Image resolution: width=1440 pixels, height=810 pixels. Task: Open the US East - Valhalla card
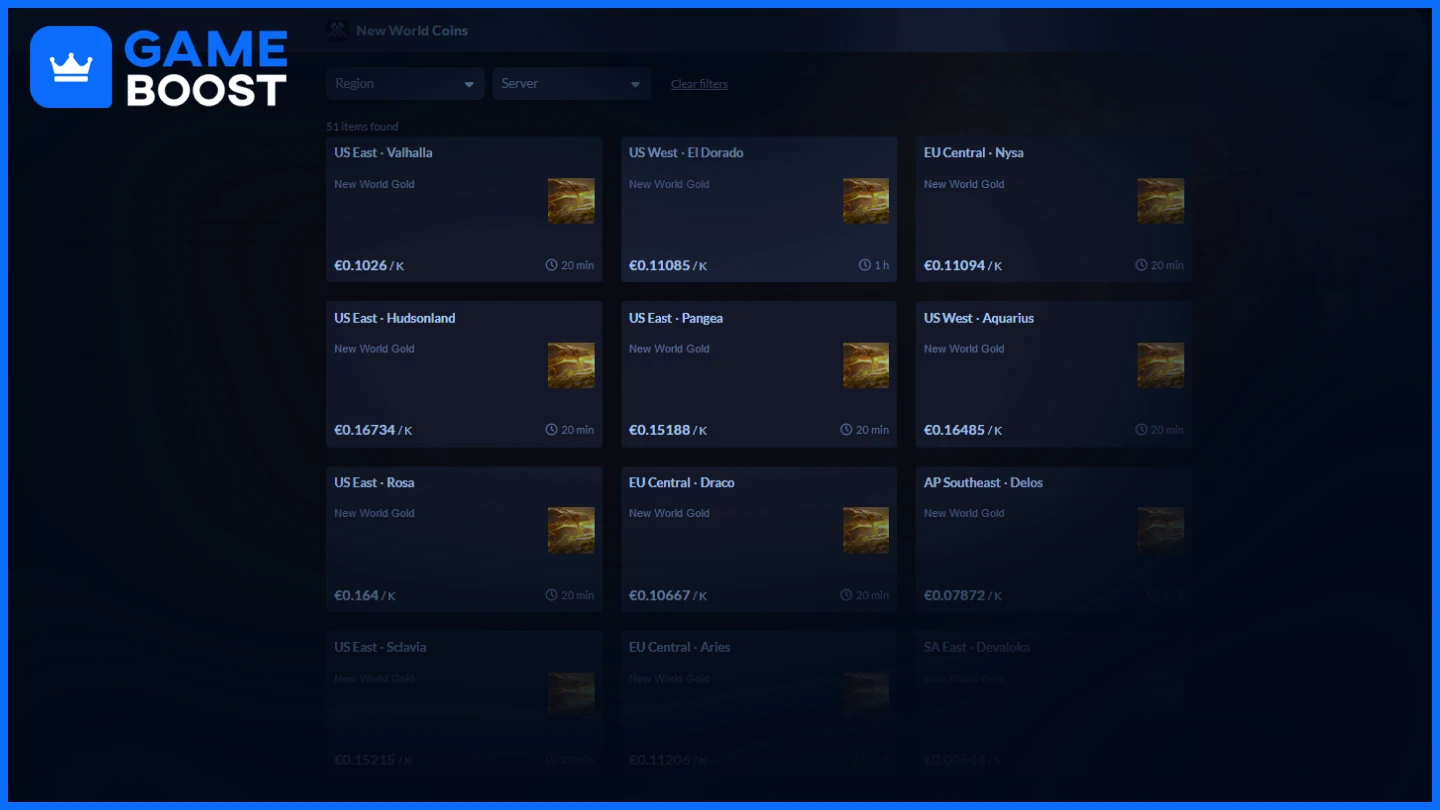point(464,209)
